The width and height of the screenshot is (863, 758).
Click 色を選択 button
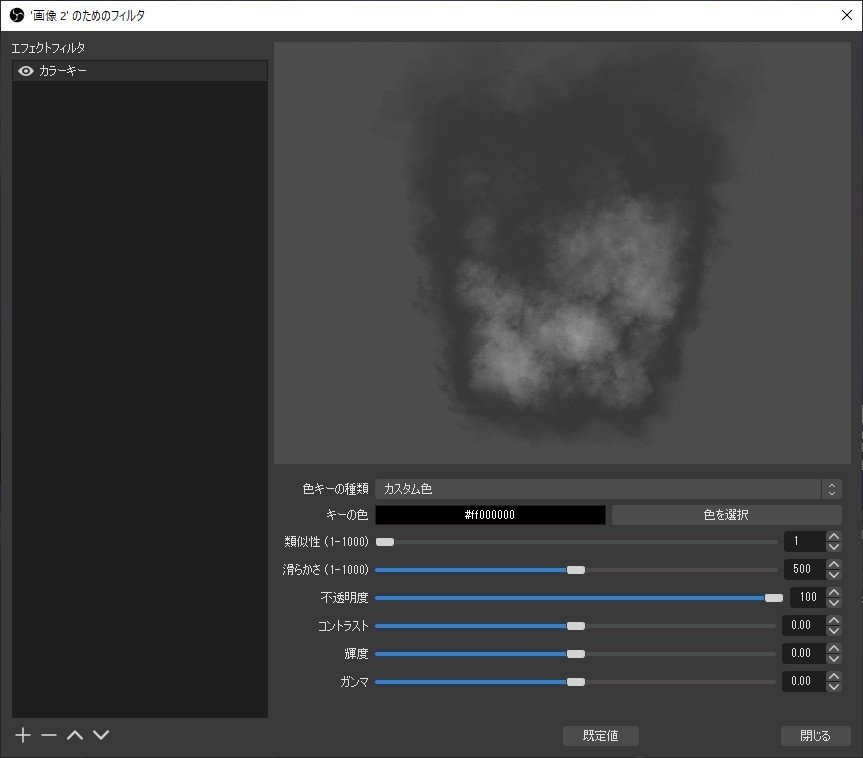tap(727, 515)
